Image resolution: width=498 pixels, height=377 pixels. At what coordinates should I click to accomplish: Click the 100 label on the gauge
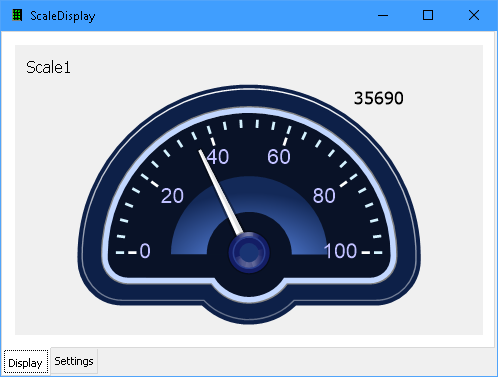(341, 251)
